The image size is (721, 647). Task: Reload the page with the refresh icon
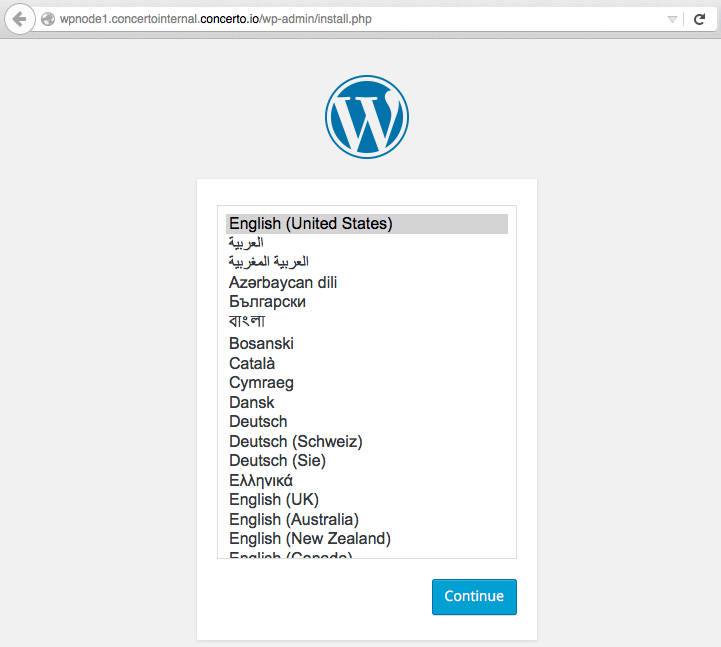[x=699, y=19]
